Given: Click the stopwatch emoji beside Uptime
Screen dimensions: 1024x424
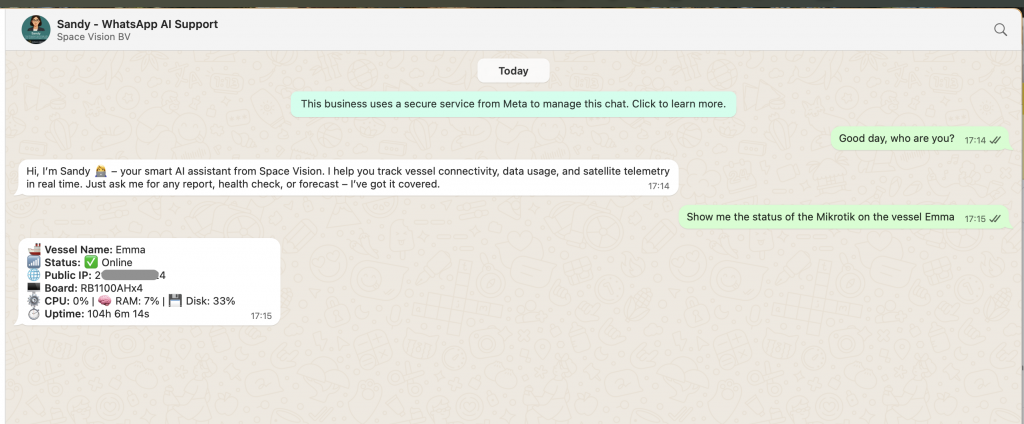Looking at the screenshot, I should (34, 314).
